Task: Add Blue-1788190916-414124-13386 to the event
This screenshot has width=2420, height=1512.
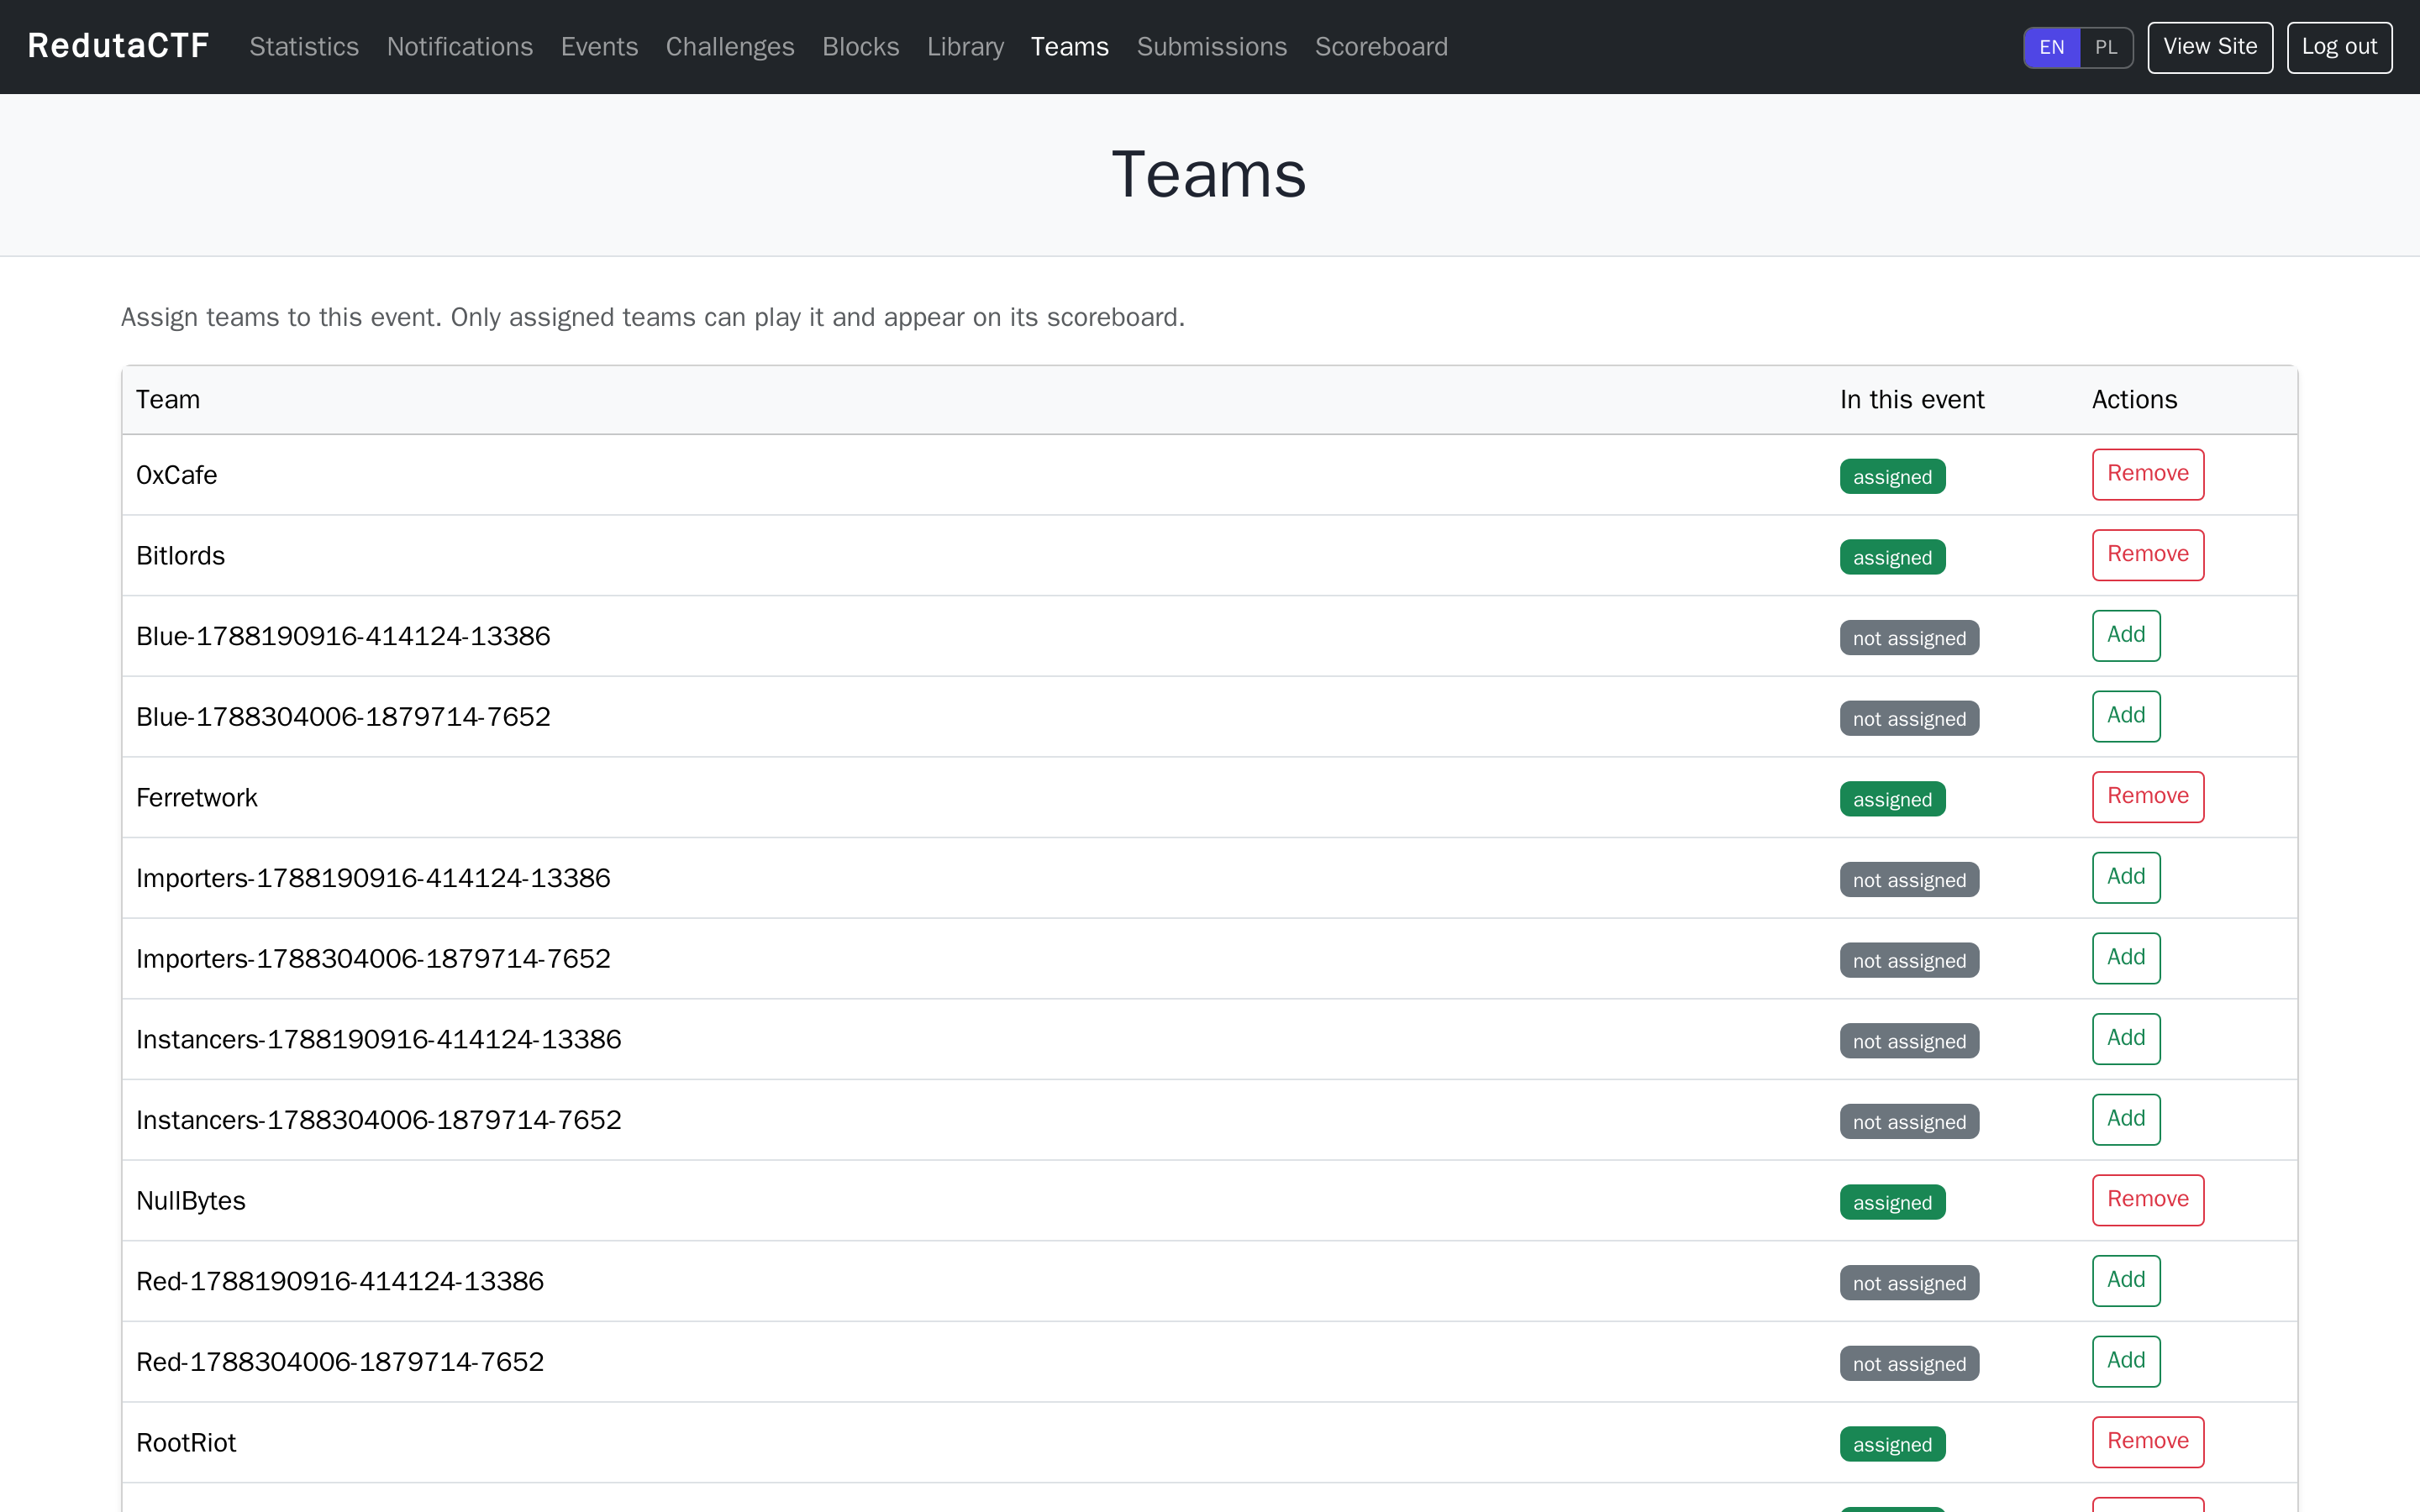Action: pyautogui.click(x=2126, y=635)
